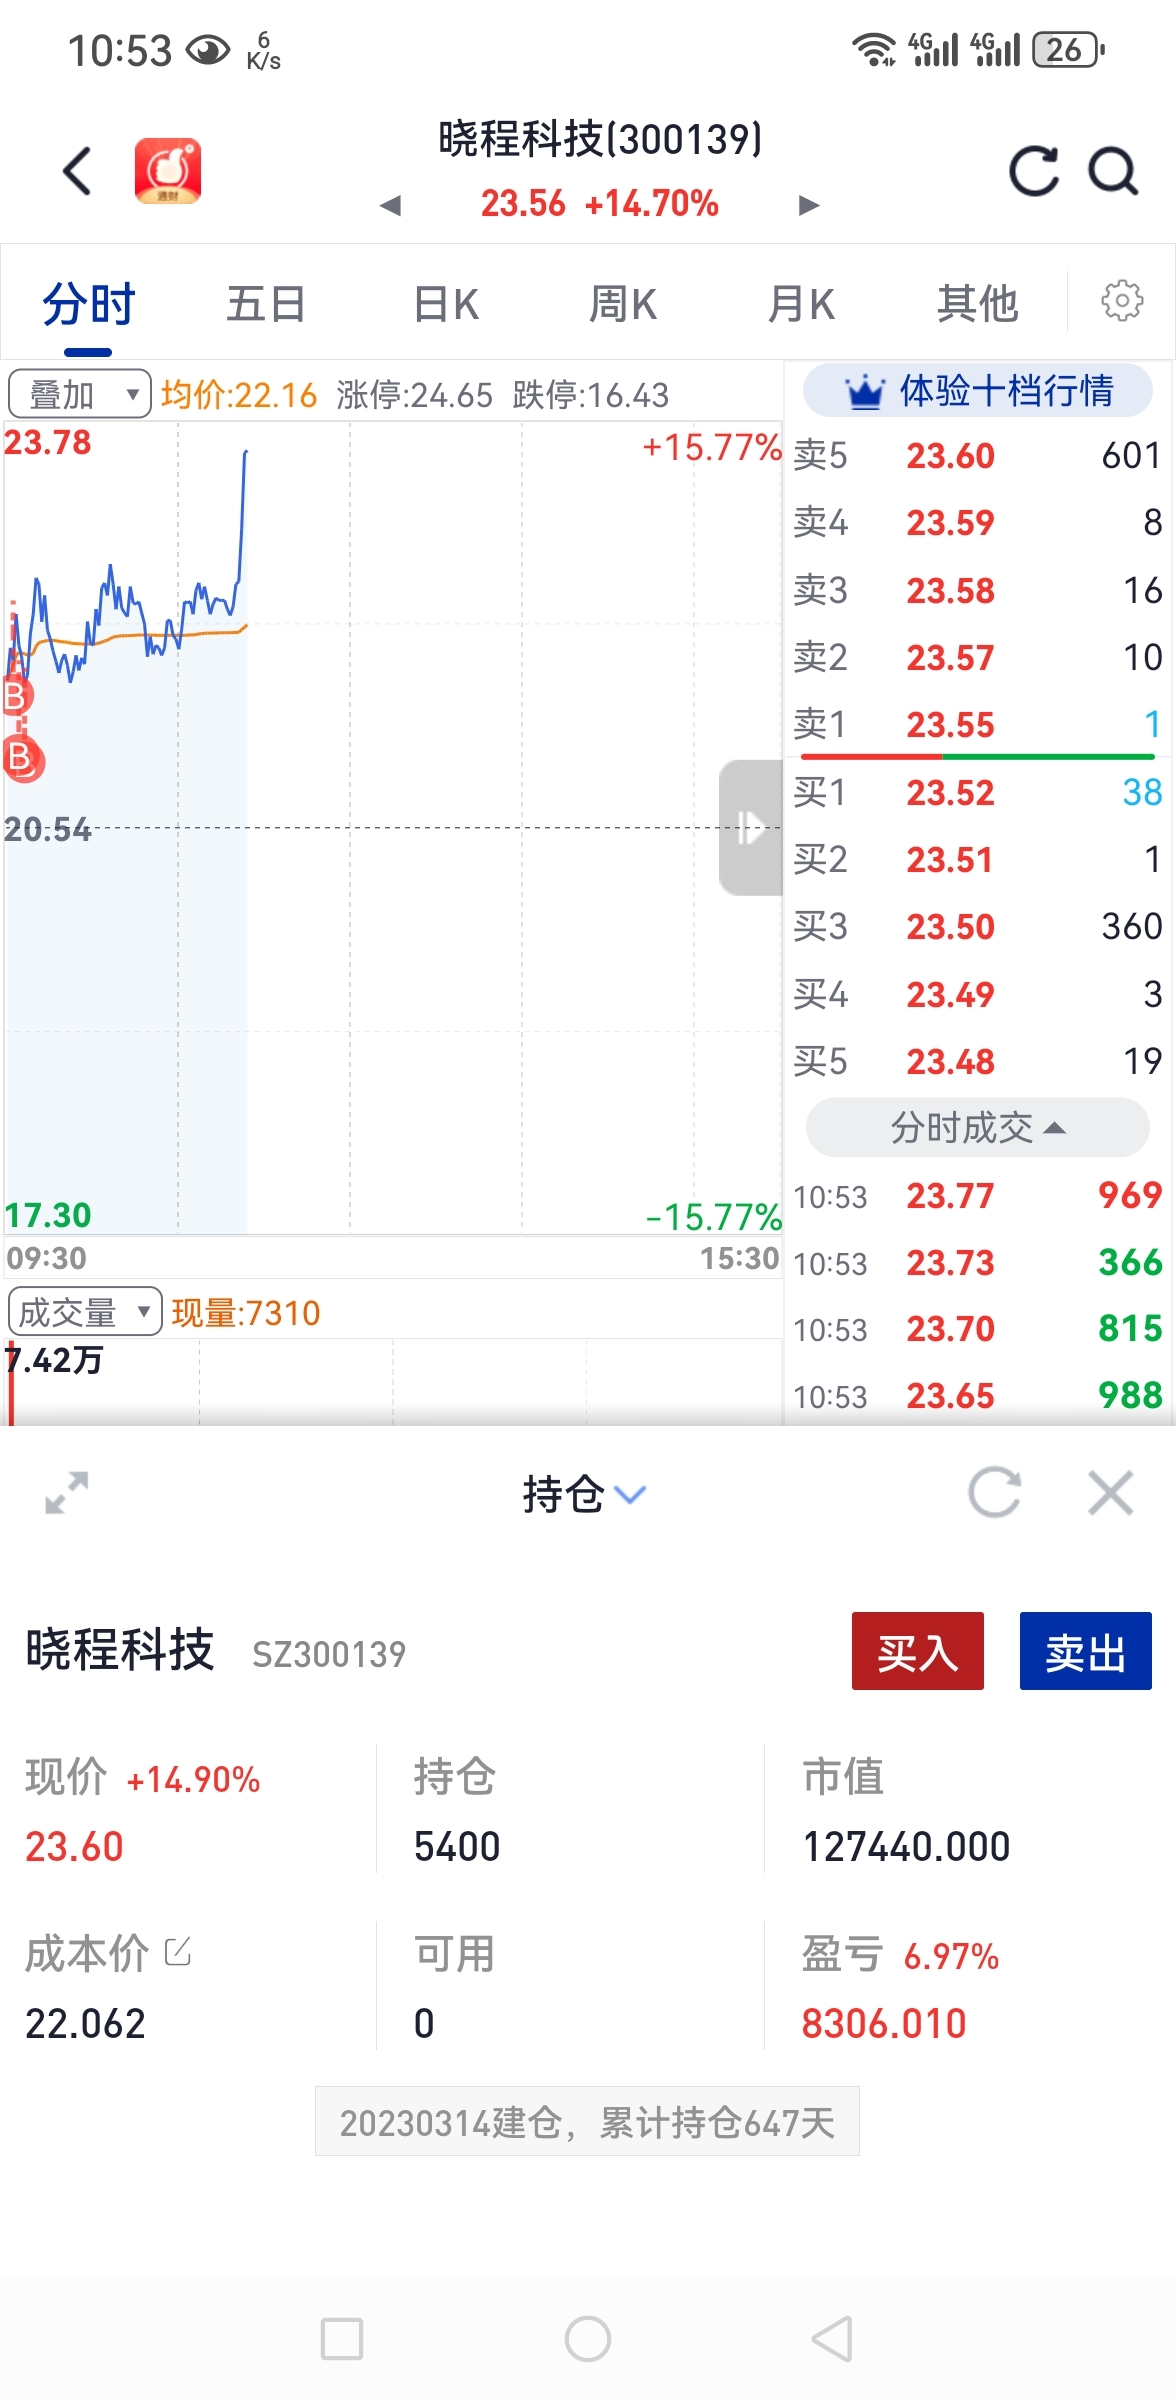Tap current price value 23.60
The image size is (1176, 2400).
click(74, 1847)
